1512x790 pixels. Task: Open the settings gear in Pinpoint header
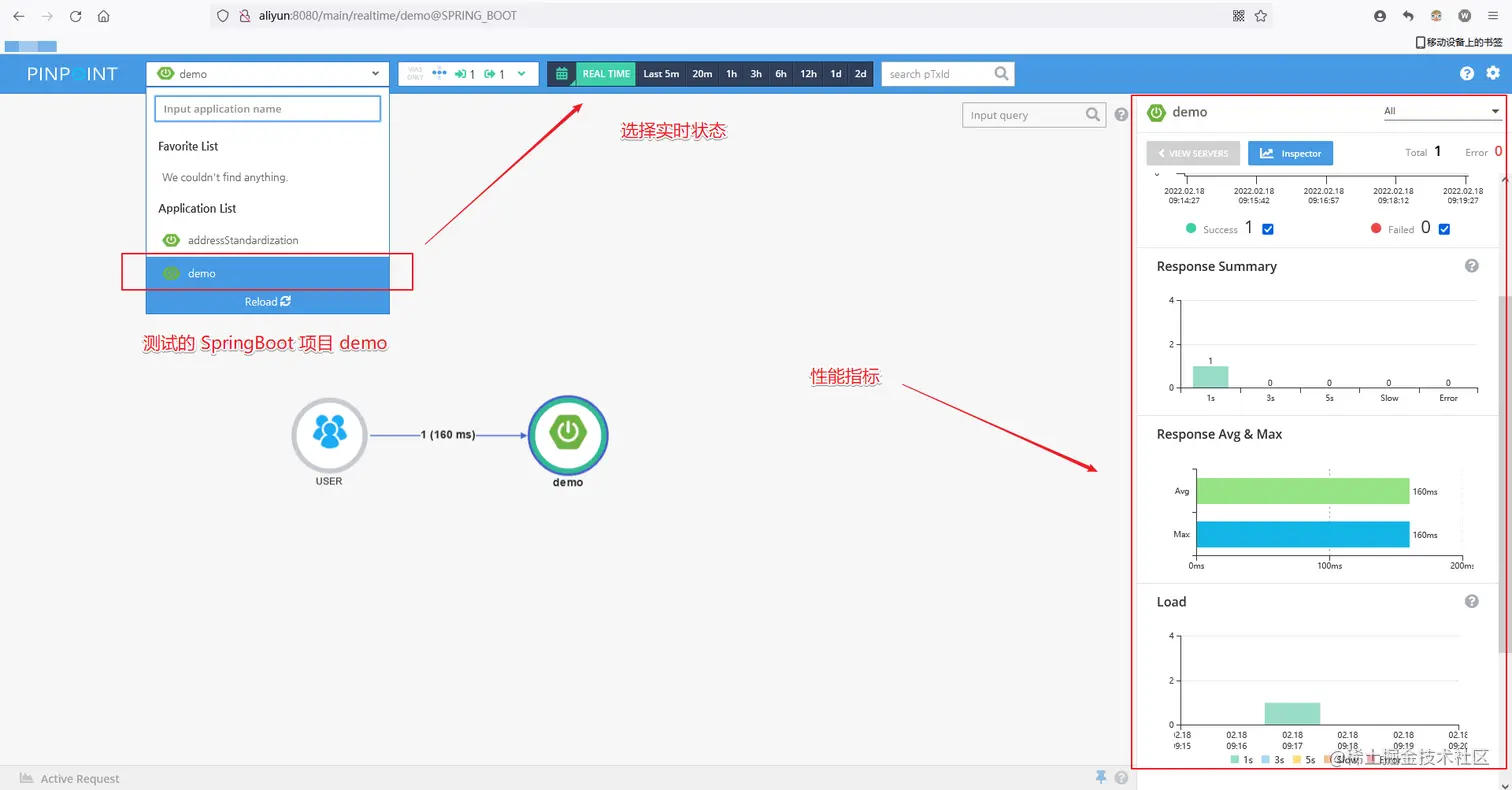1493,73
